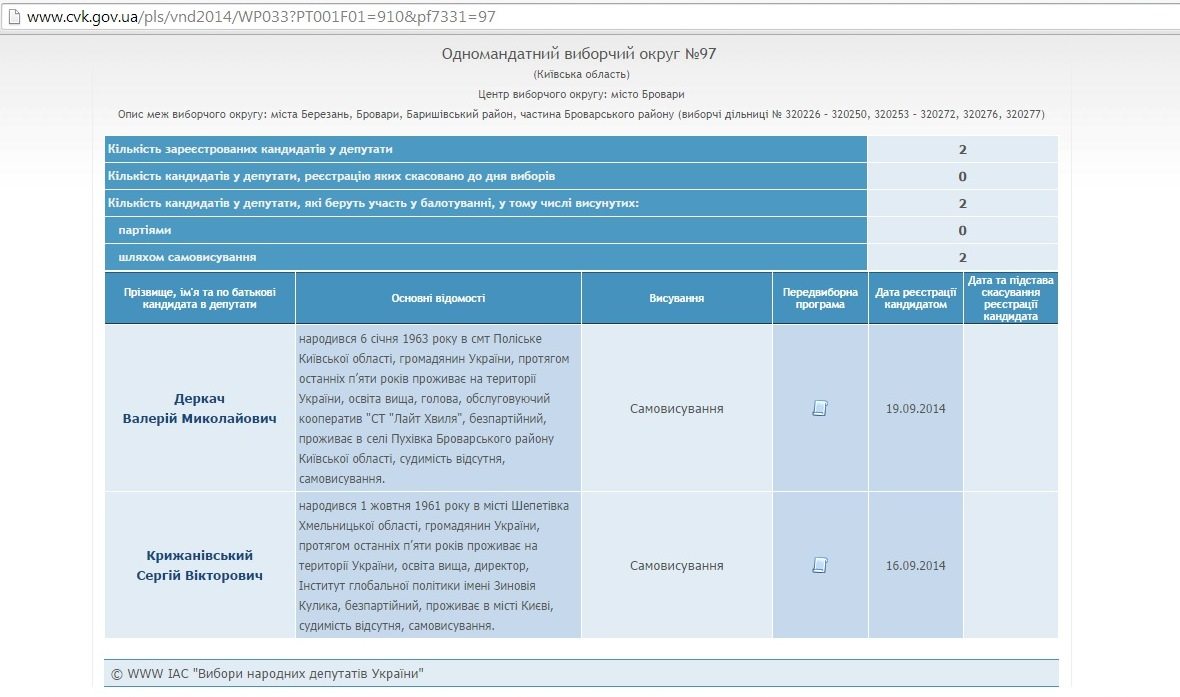Select the шляхом самовисування summary row
Image resolution: width=1180 pixels, height=697 pixels.
point(581,257)
